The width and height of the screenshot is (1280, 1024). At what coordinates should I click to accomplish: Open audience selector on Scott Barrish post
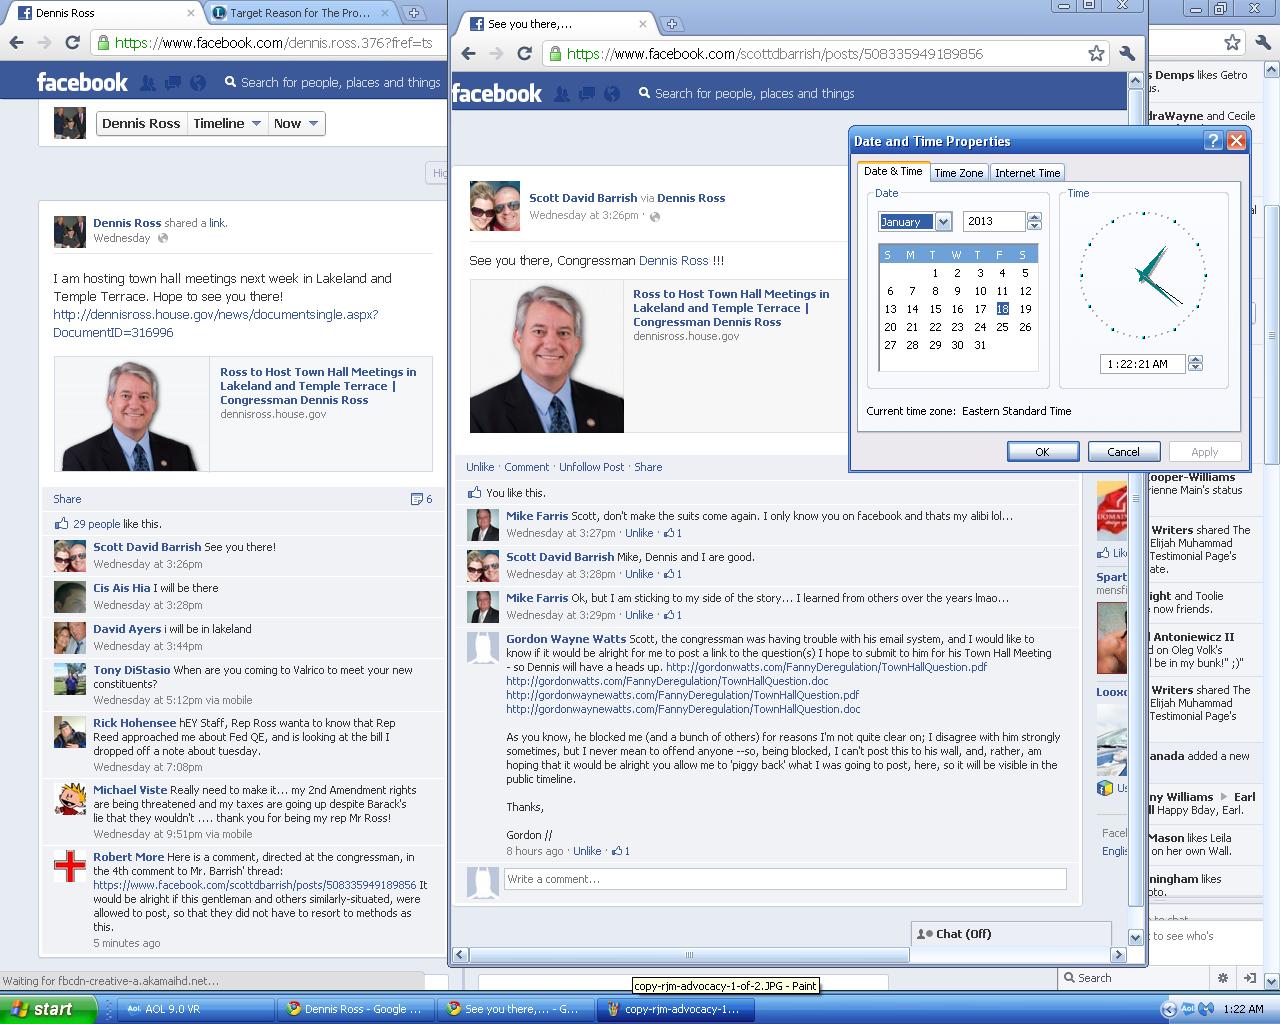[655, 216]
